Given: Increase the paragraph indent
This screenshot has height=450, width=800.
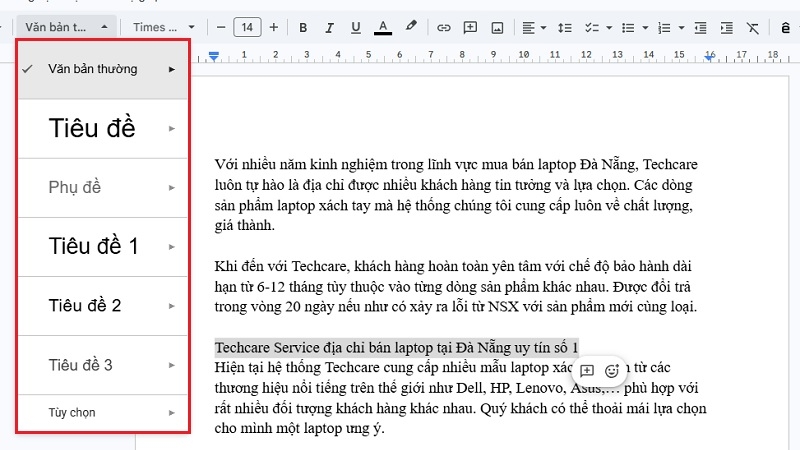Looking at the screenshot, I should point(727,28).
